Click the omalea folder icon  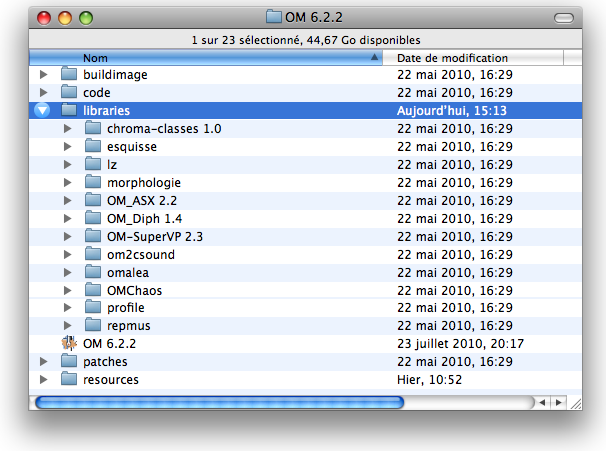93,272
